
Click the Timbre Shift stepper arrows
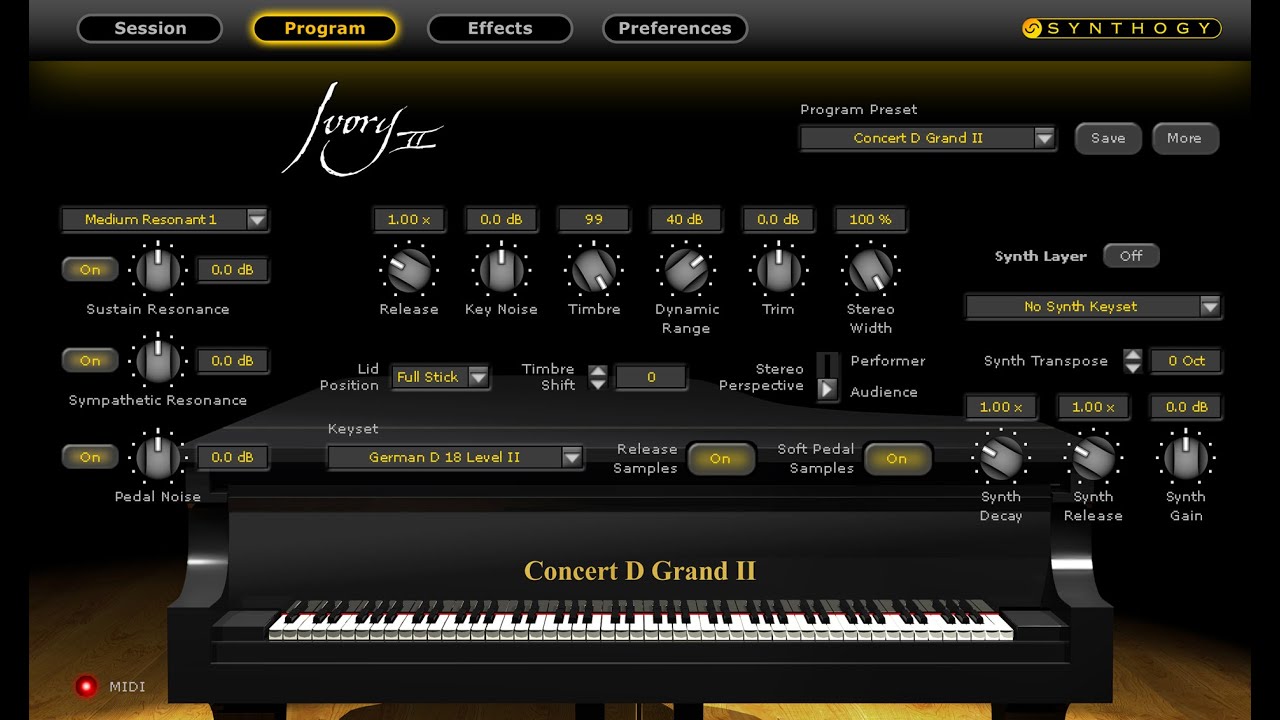[598, 377]
